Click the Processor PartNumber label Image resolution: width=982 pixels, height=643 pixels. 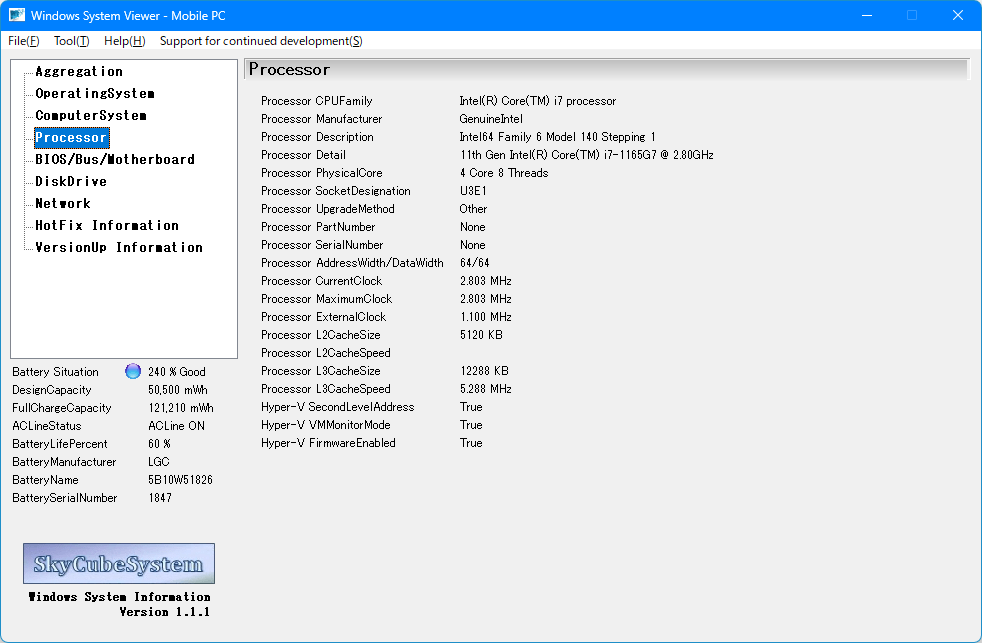[318, 227]
